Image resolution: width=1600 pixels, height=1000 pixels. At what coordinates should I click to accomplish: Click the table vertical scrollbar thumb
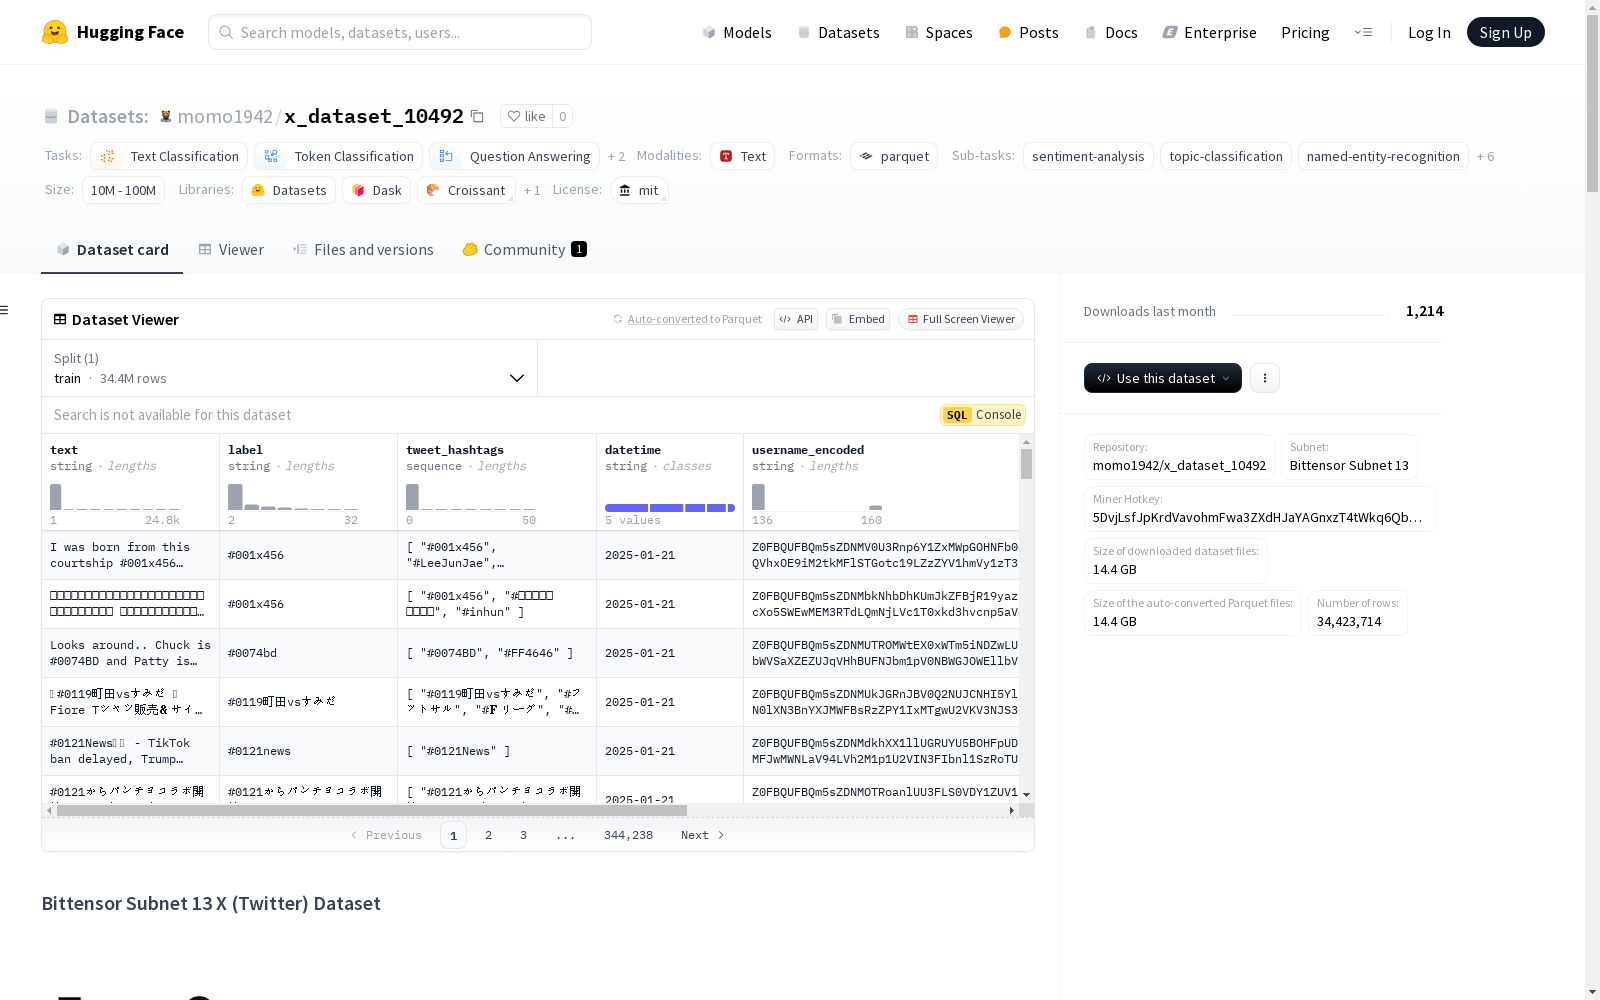tap(1026, 464)
